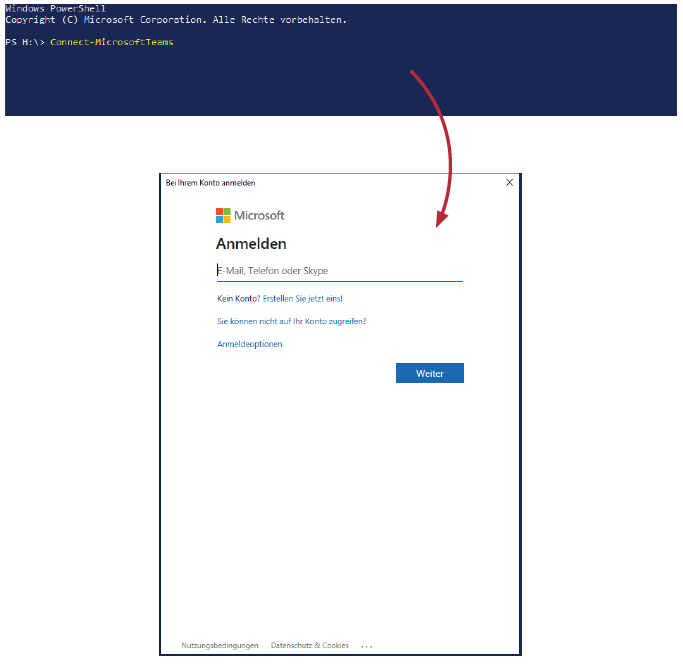This screenshot has height=664, width=683.
Task: Click the Anmelden heading text
Action: point(251,244)
